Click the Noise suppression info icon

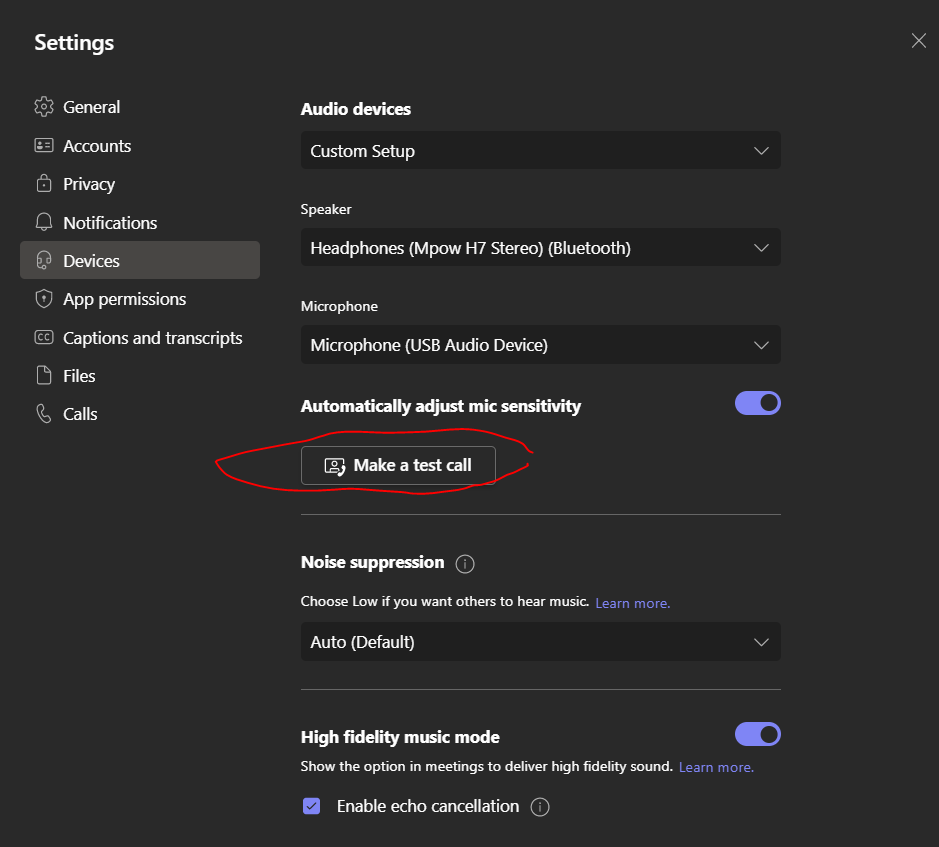point(464,564)
